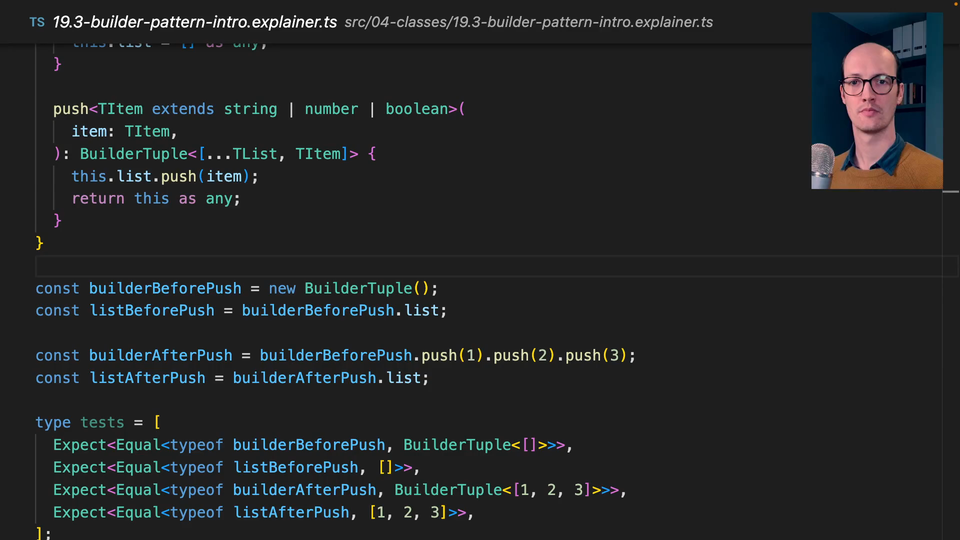960x540 pixels.
Task: Click the [1, 2, 3] tuple in last Expect line
Action: pyautogui.click(x=406, y=512)
